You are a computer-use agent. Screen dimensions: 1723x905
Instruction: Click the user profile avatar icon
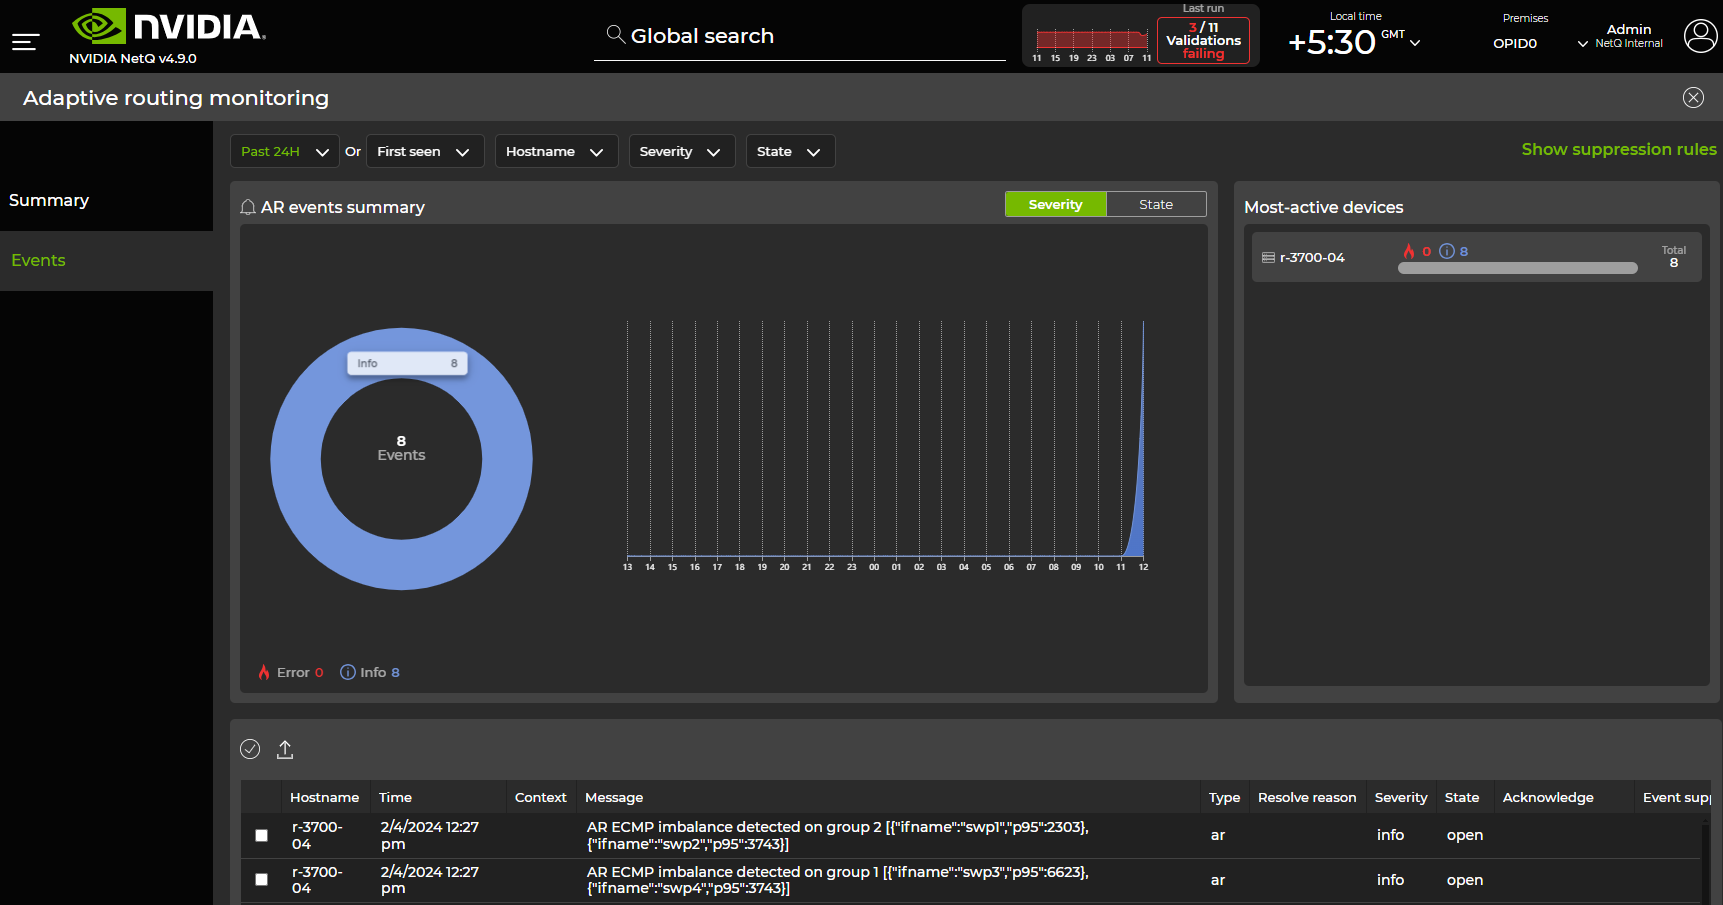pos(1700,36)
